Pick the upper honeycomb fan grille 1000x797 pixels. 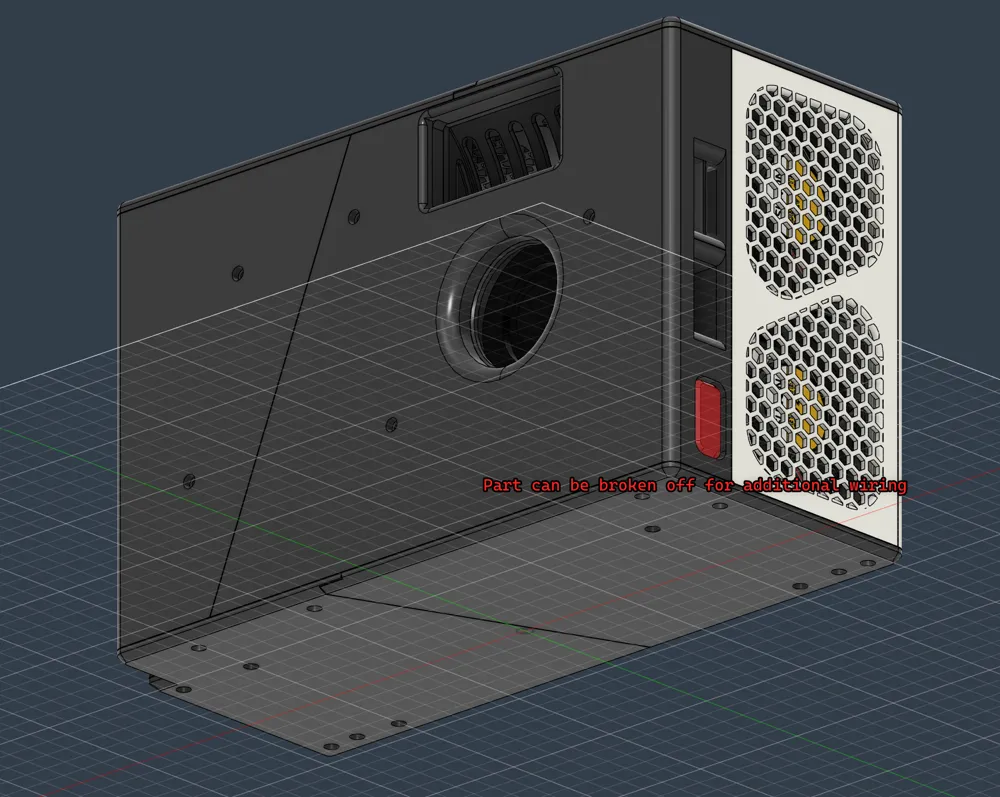coord(814,191)
